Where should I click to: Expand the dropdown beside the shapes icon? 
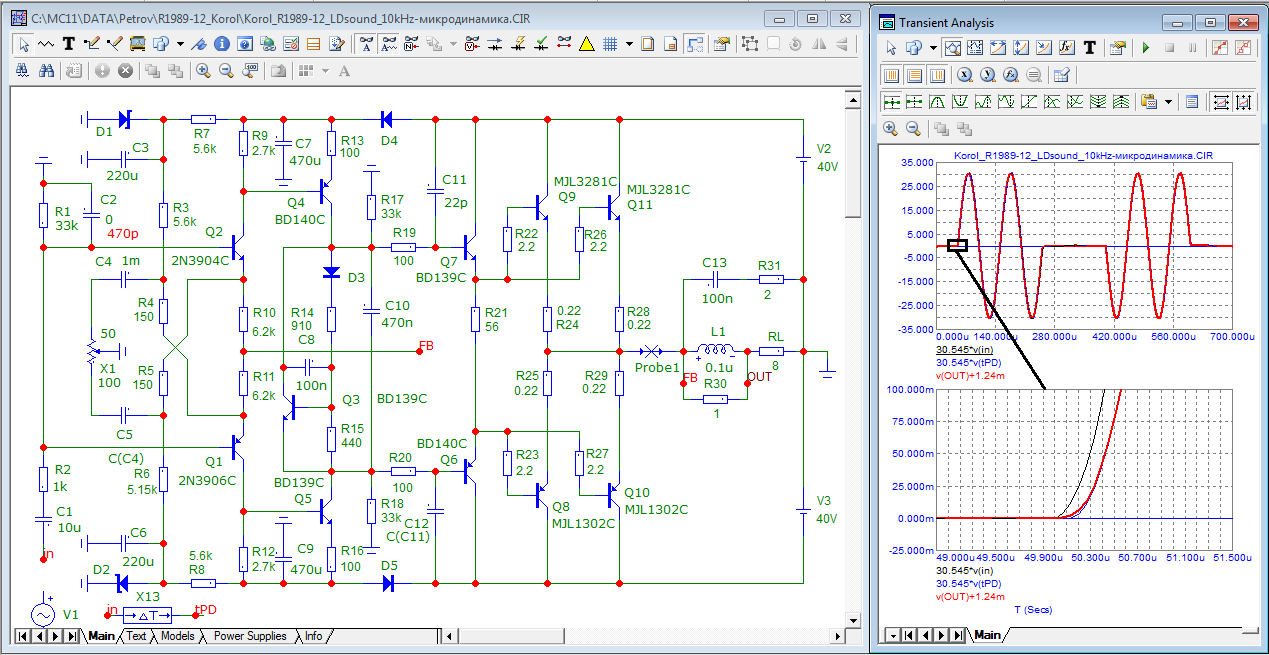[180, 44]
